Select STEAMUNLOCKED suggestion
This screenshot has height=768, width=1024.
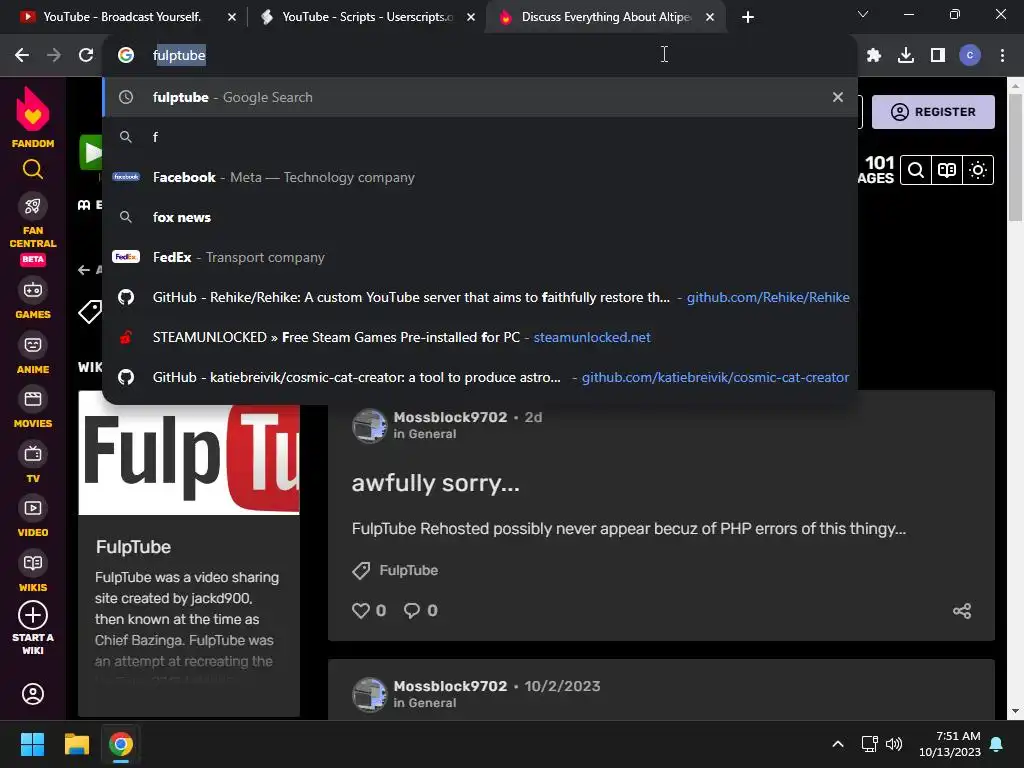click(480, 338)
